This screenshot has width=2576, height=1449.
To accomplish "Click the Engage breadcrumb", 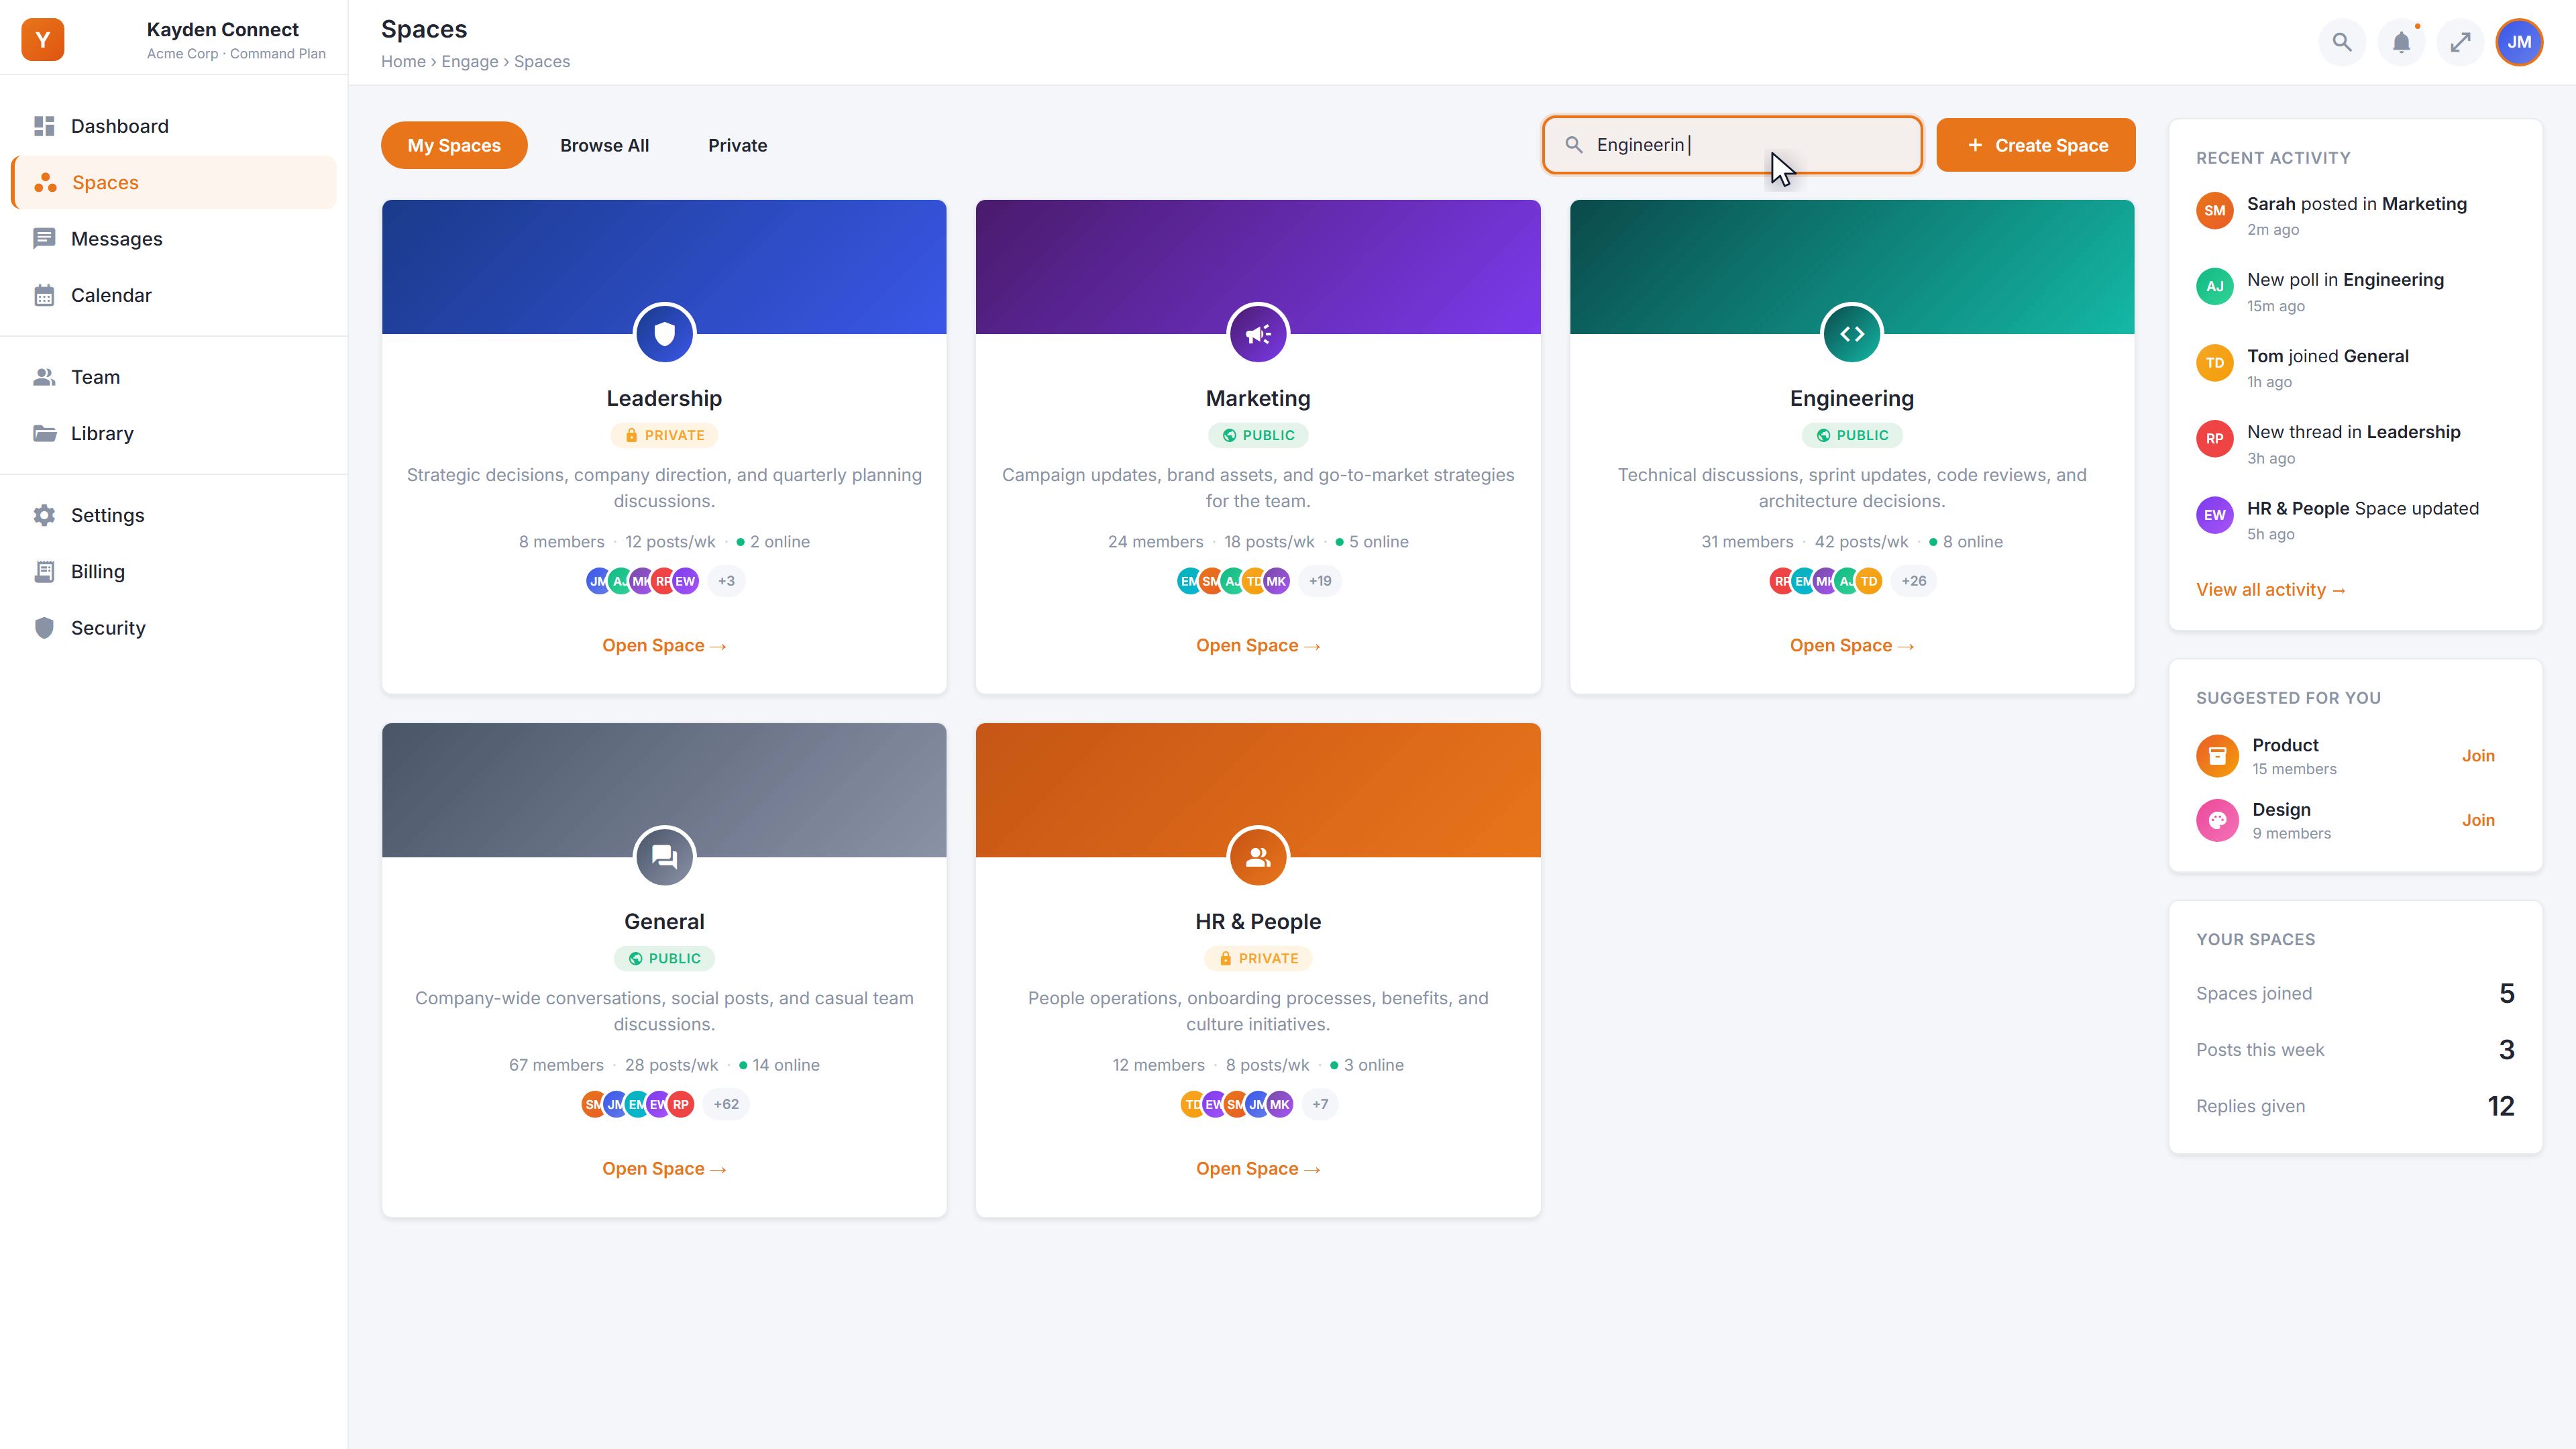I will click(469, 62).
